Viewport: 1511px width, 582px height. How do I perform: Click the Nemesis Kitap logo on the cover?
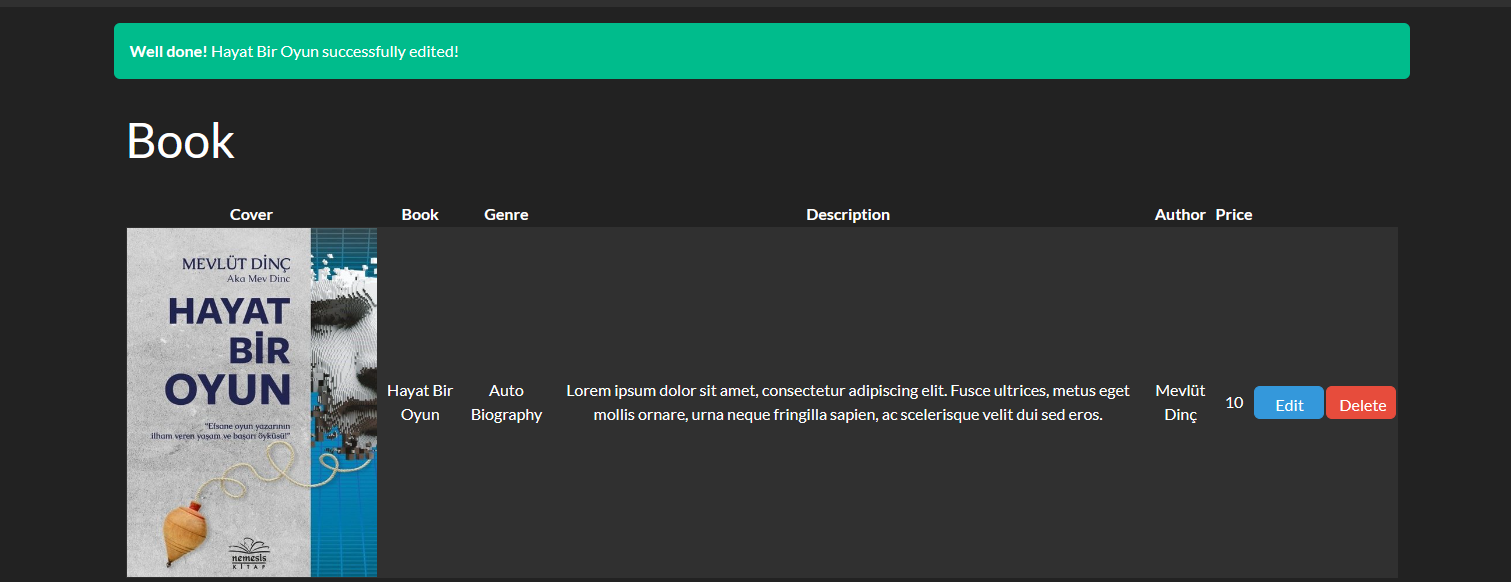pyautogui.click(x=251, y=550)
